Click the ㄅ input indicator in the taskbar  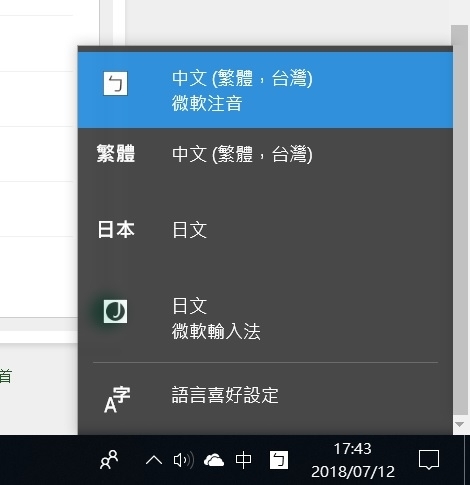(279, 460)
